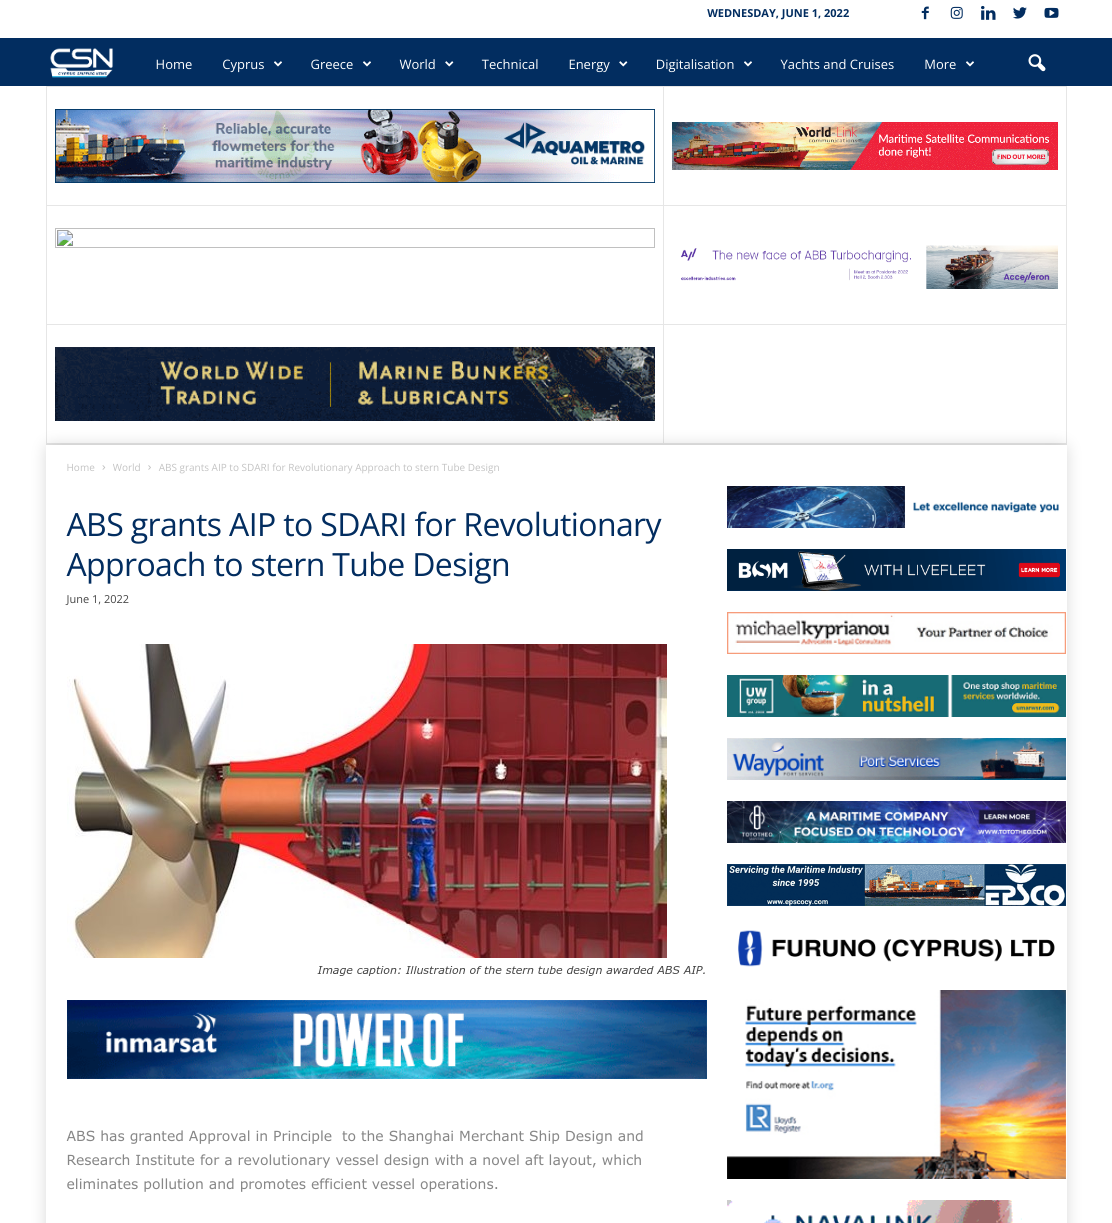The width and height of the screenshot is (1112, 1223).
Task: Click Learn More on Tototheo banner
Action: coord(1006,817)
